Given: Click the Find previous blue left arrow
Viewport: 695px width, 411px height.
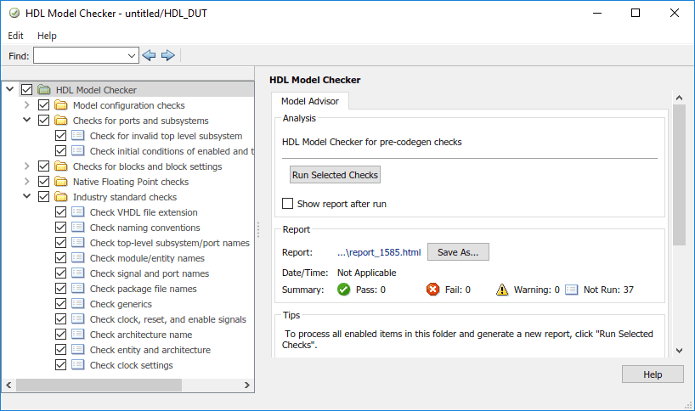Looking at the screenshot, I should coord(149,55).
